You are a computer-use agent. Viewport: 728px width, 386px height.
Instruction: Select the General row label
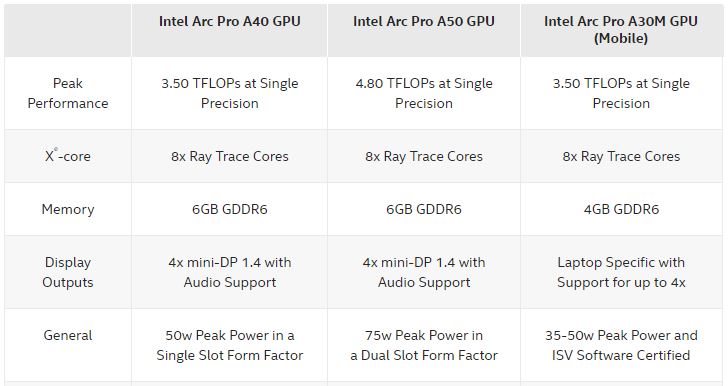pos(68,335)
